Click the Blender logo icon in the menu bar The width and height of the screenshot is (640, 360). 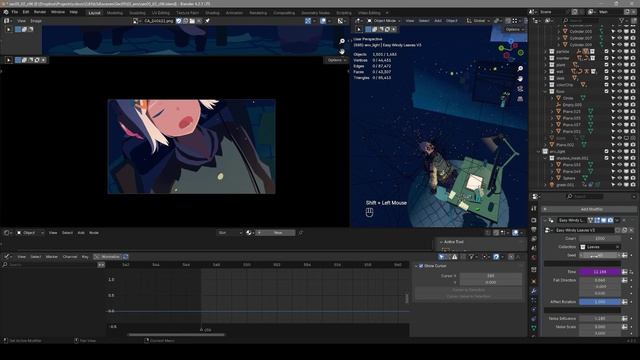coord(6,12)
